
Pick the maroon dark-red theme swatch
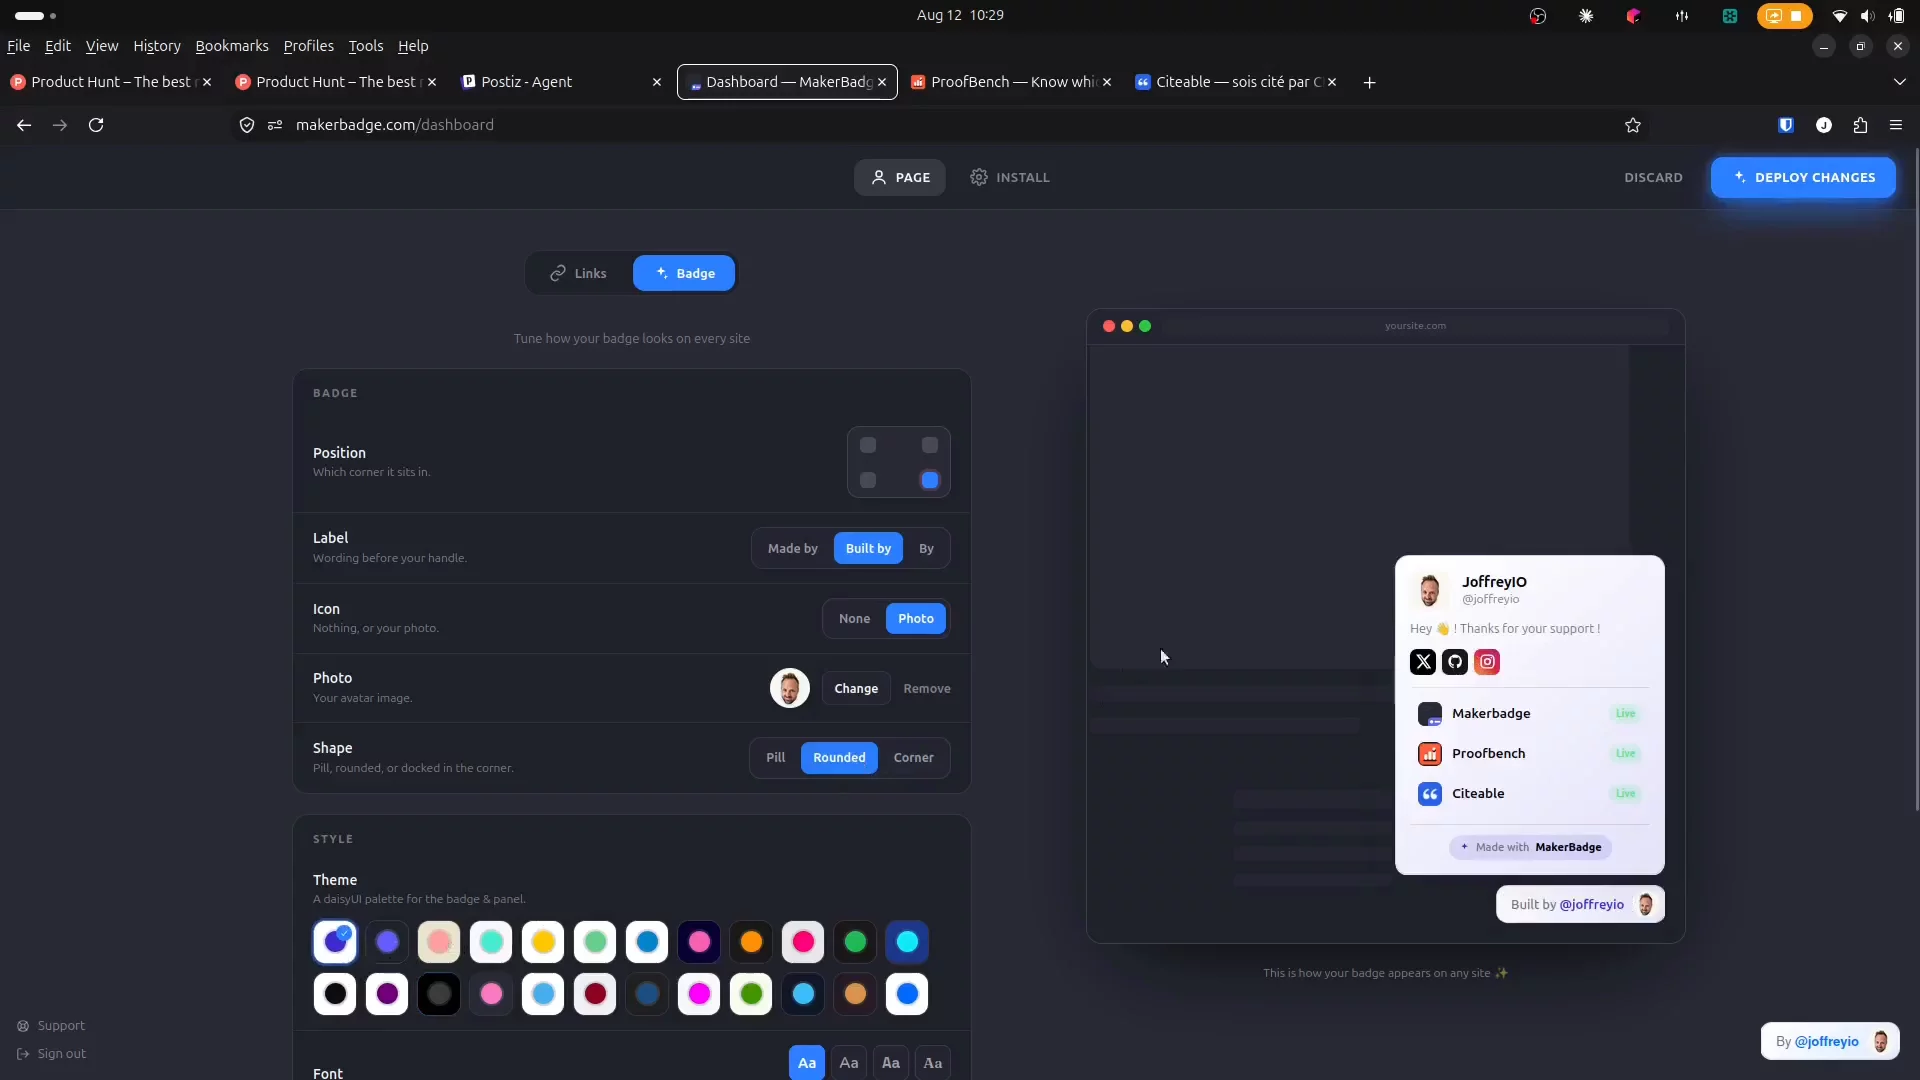click(x=595, y=994)
